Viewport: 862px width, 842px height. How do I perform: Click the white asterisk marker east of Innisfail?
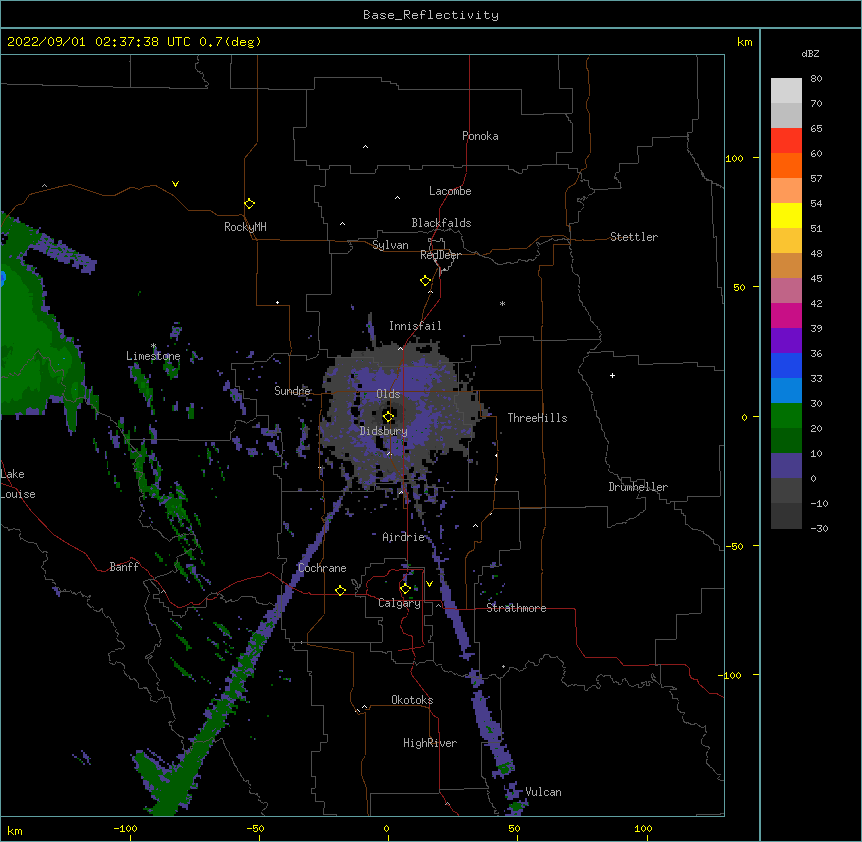point(502,303)
